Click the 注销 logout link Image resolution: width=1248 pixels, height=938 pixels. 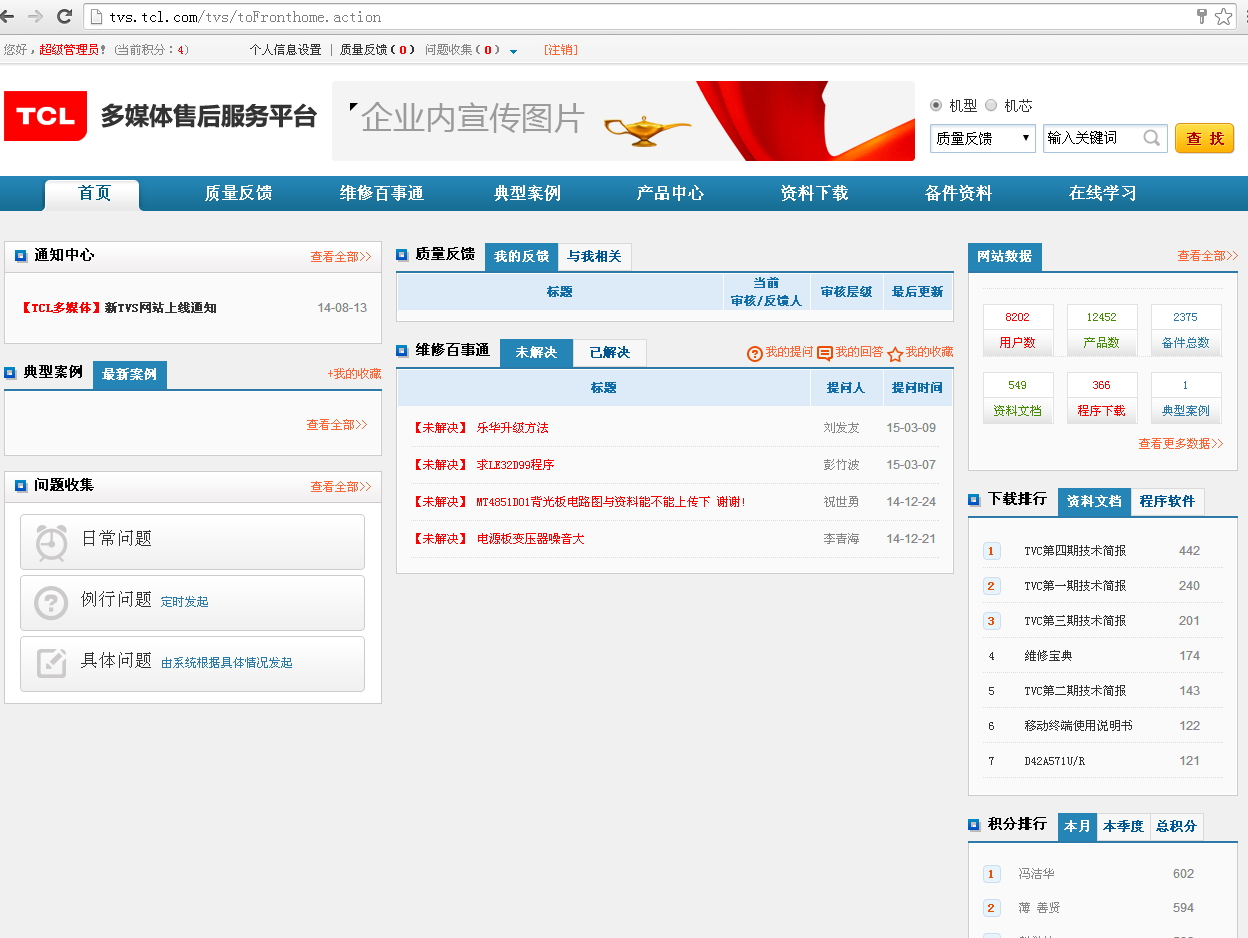click(x=560, y=50)
